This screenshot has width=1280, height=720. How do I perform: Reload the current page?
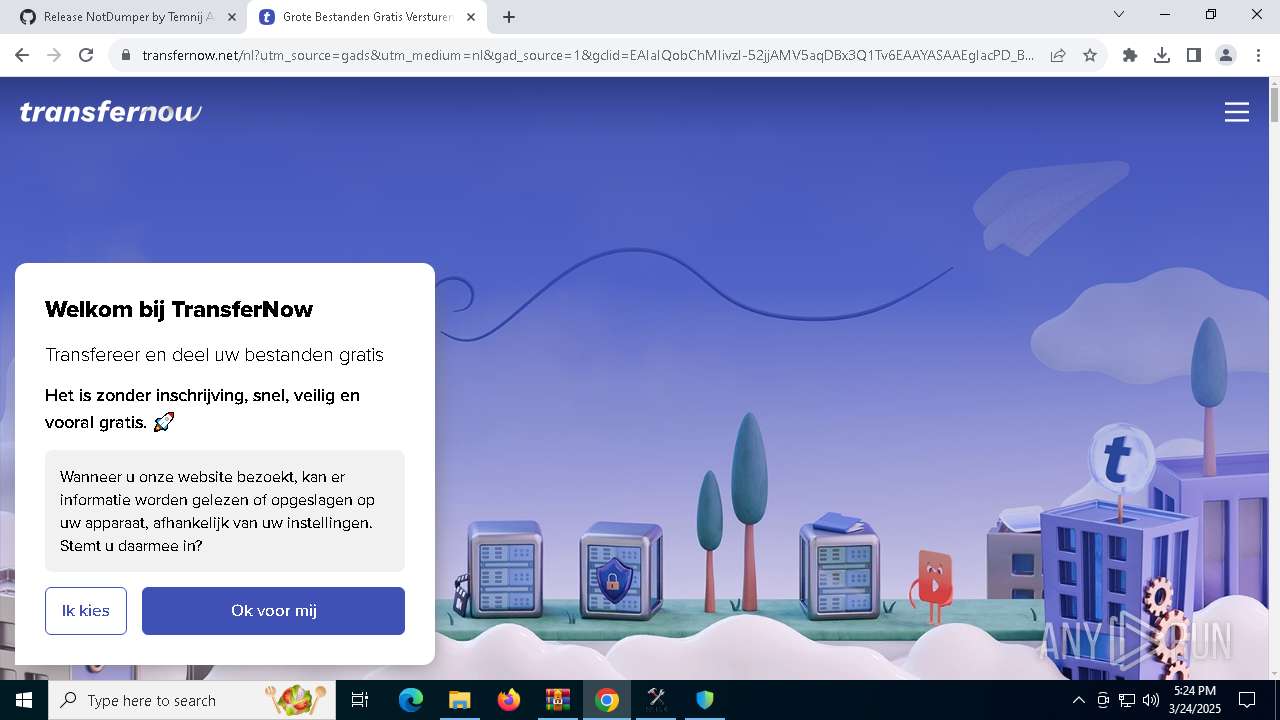click(x=86, y=56)
